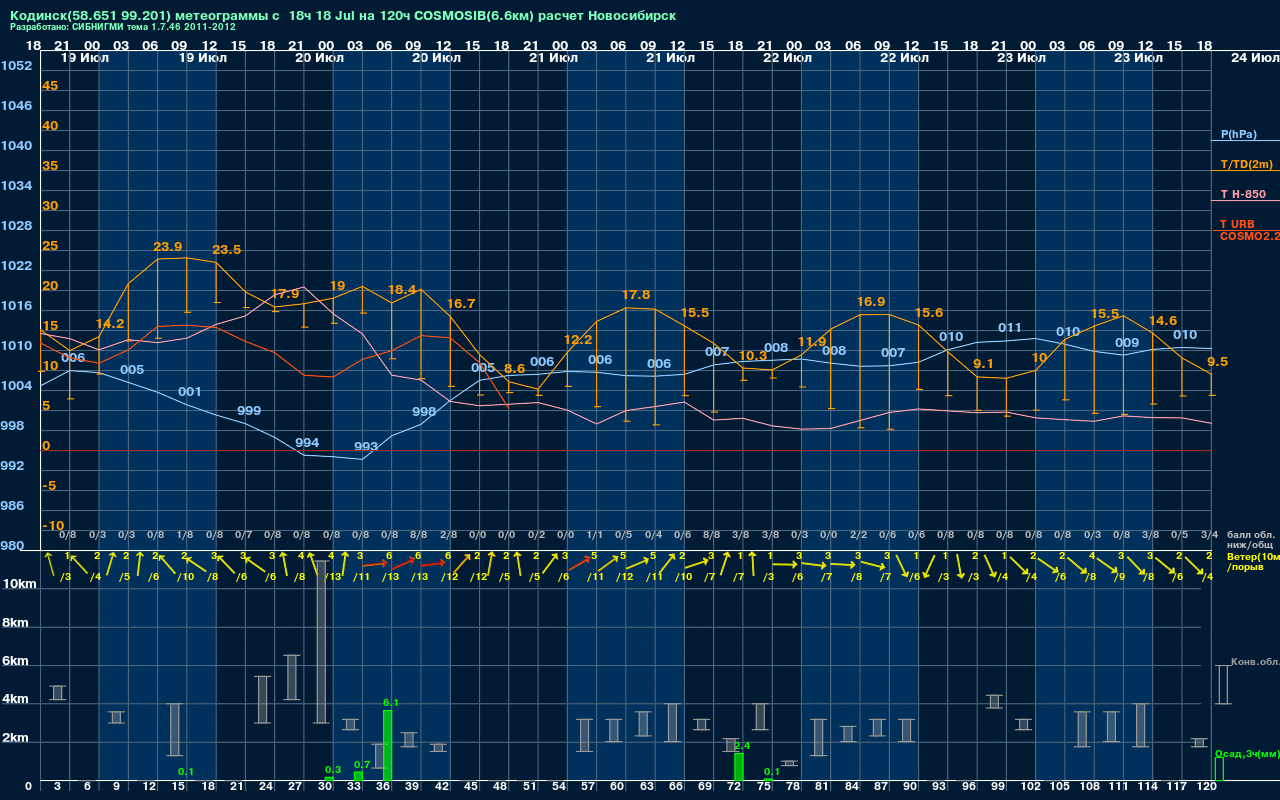The height and width of the screenshot is (800, 1280).
Task: Click the 009 pressure curve label
Action: point(1127,343)
